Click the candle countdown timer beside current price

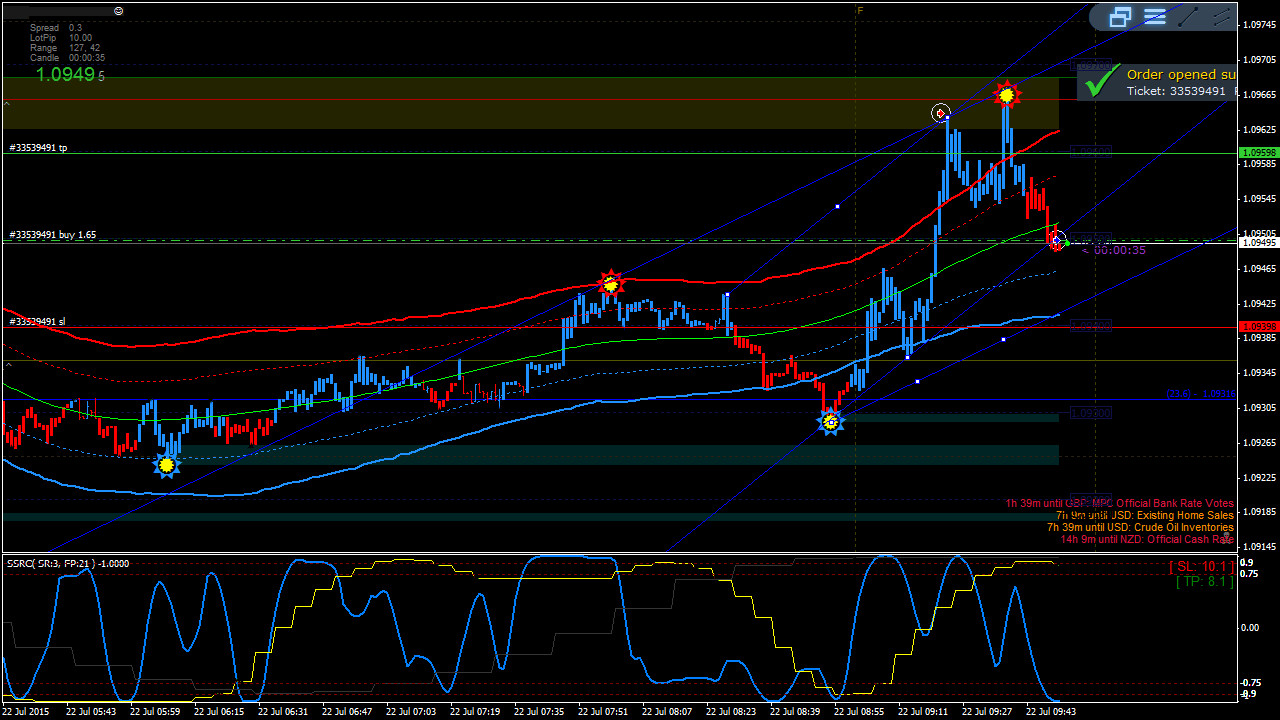(1113, 250)
